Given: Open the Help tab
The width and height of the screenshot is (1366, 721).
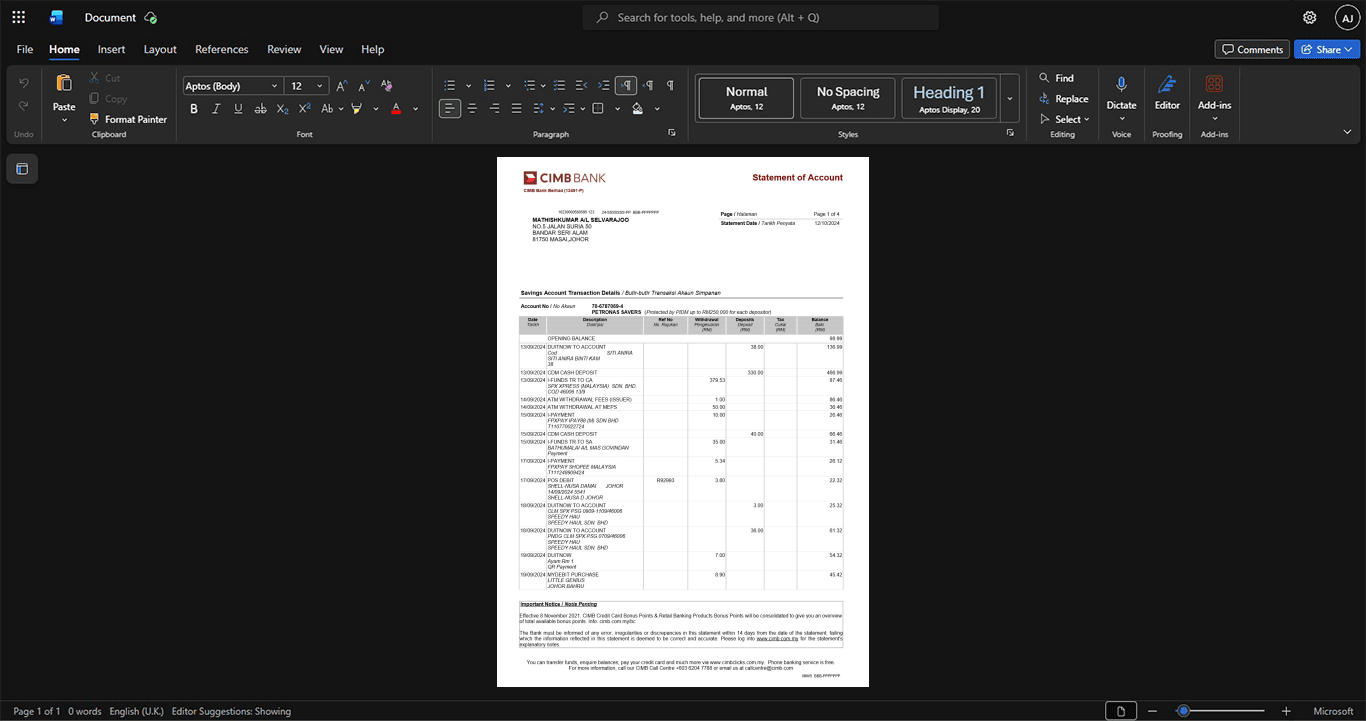Looking at the screenshot, I should coord(372,49).
